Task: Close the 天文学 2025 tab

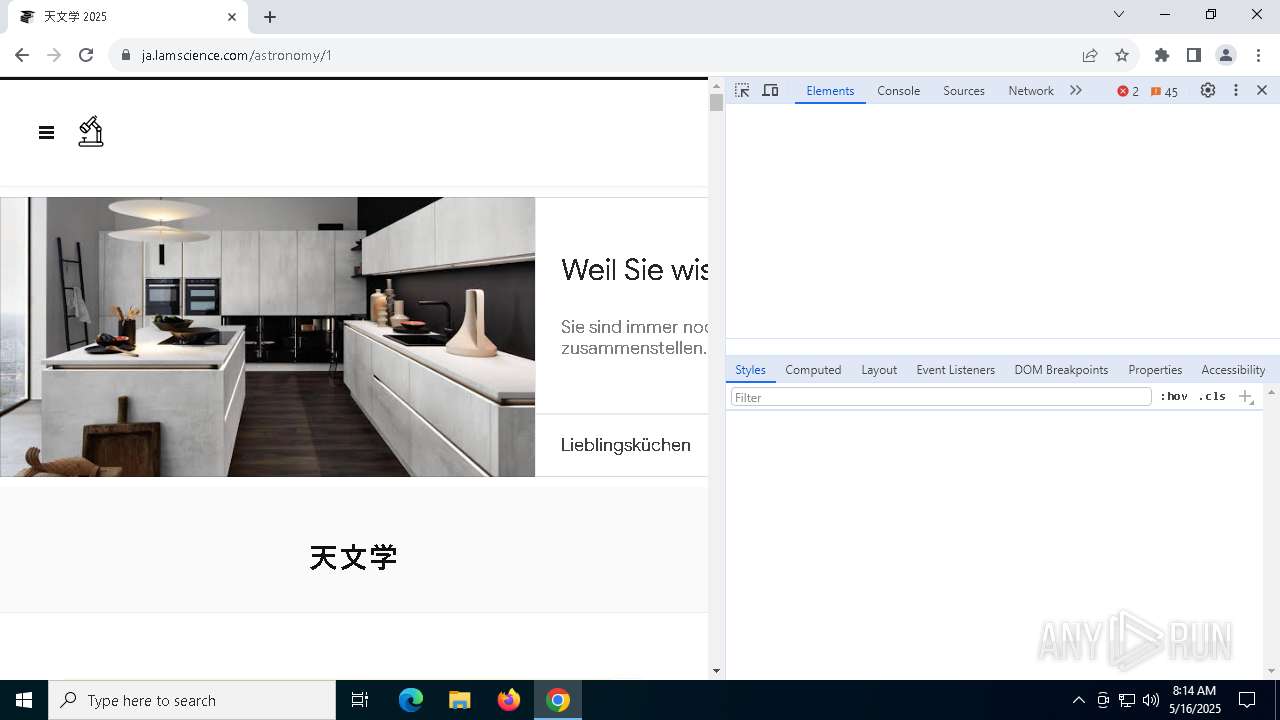Action: [232, 17]
